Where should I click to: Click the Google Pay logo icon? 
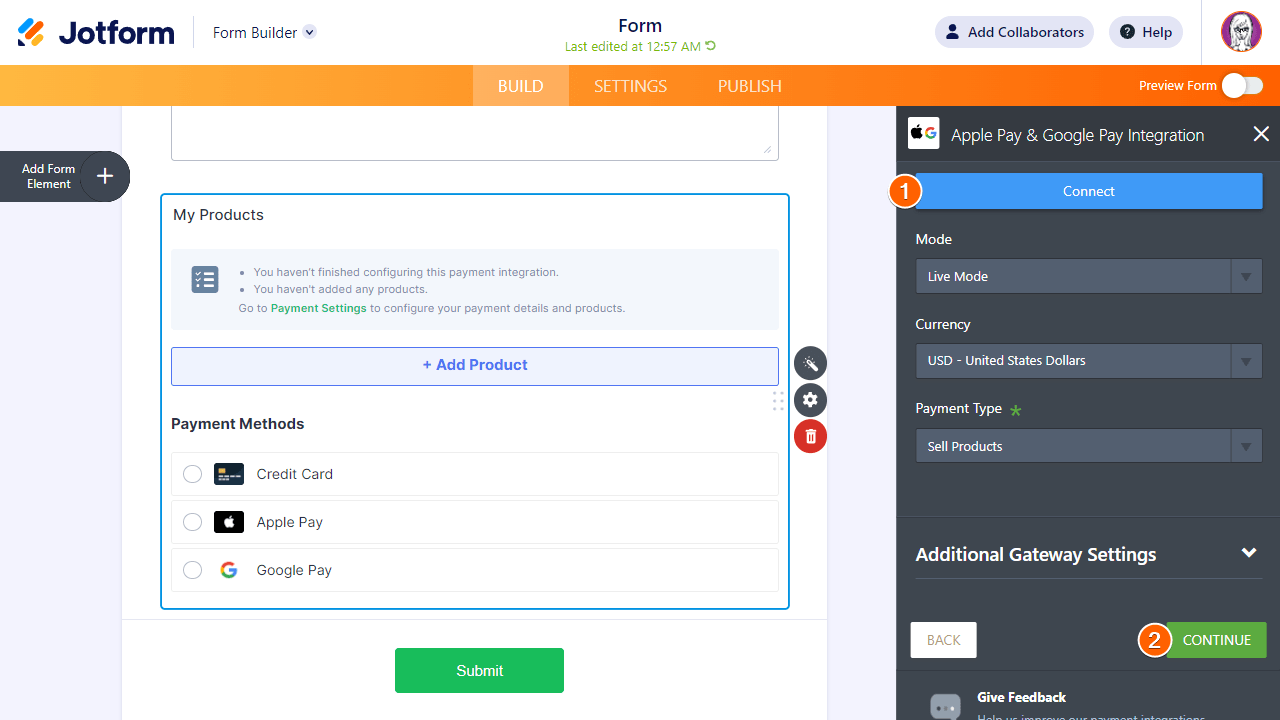(229, 570)
